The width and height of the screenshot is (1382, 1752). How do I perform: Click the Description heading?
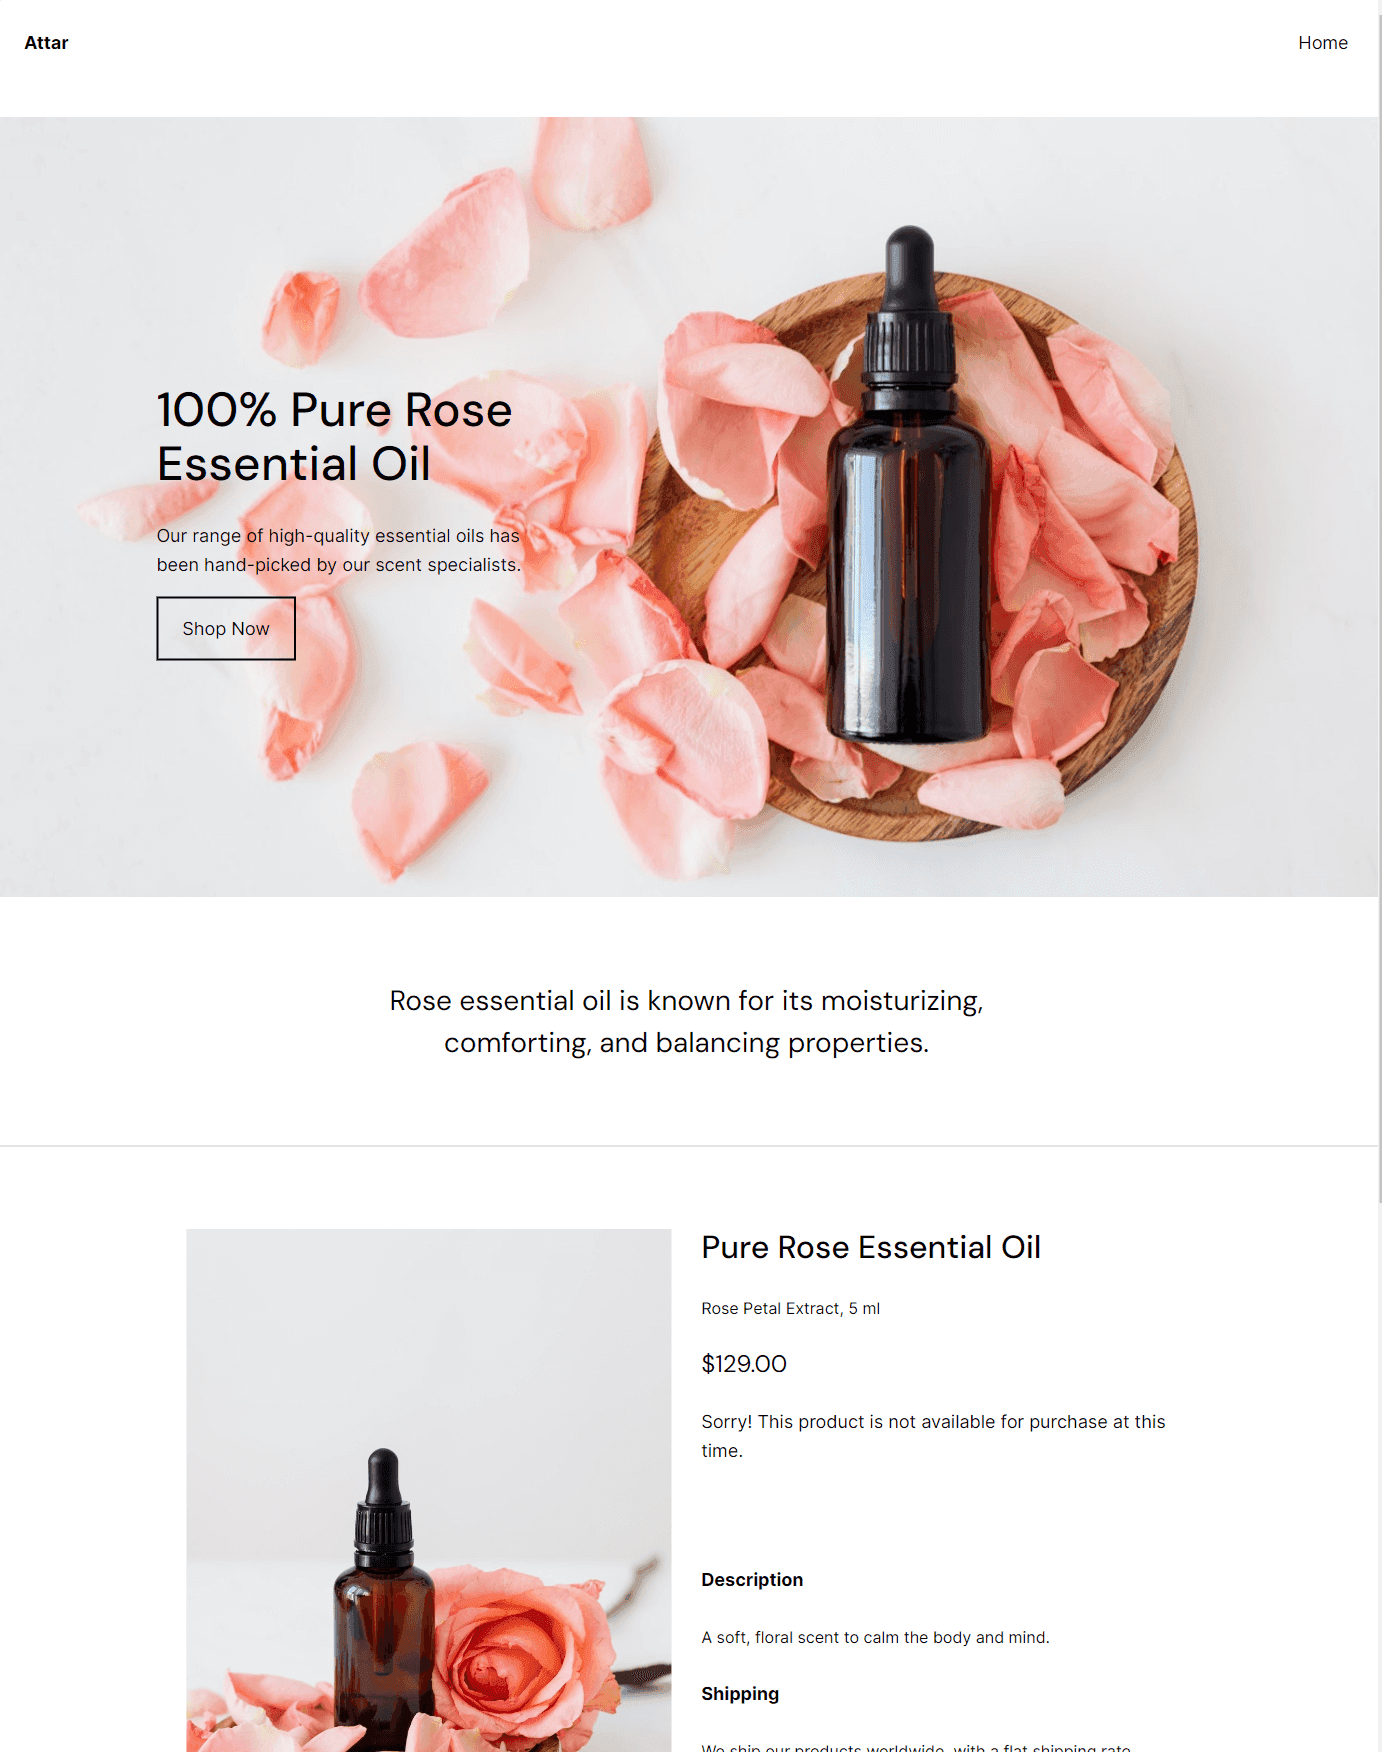[x=752, y=1580]
